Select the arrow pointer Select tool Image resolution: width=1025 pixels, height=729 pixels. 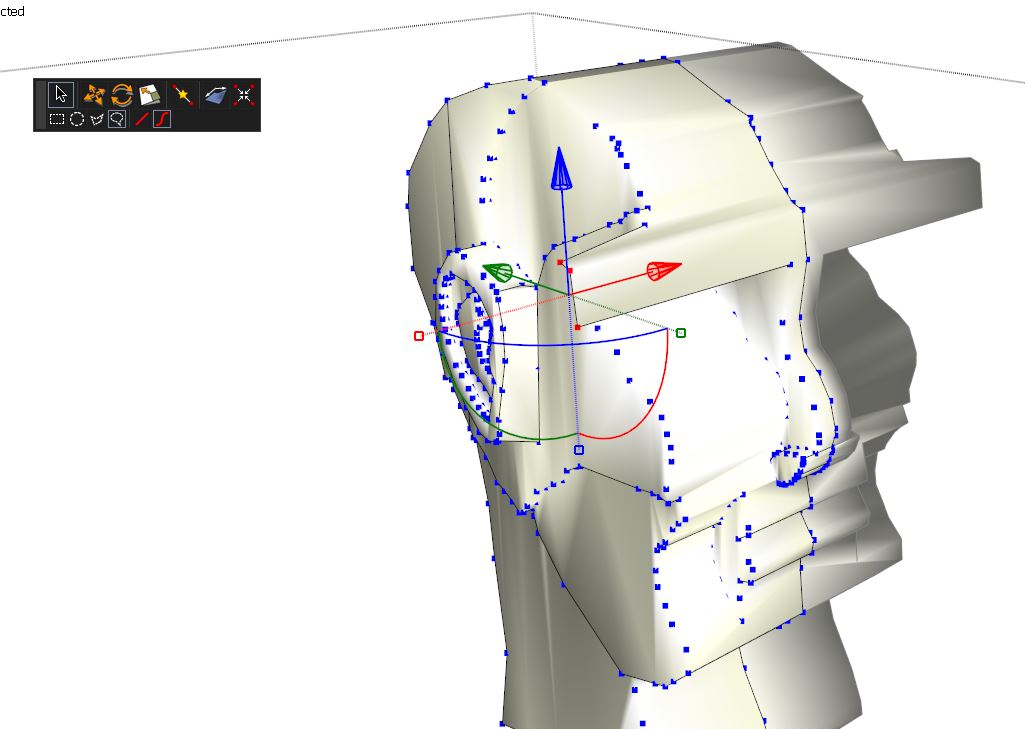click(x=61, y=95)
